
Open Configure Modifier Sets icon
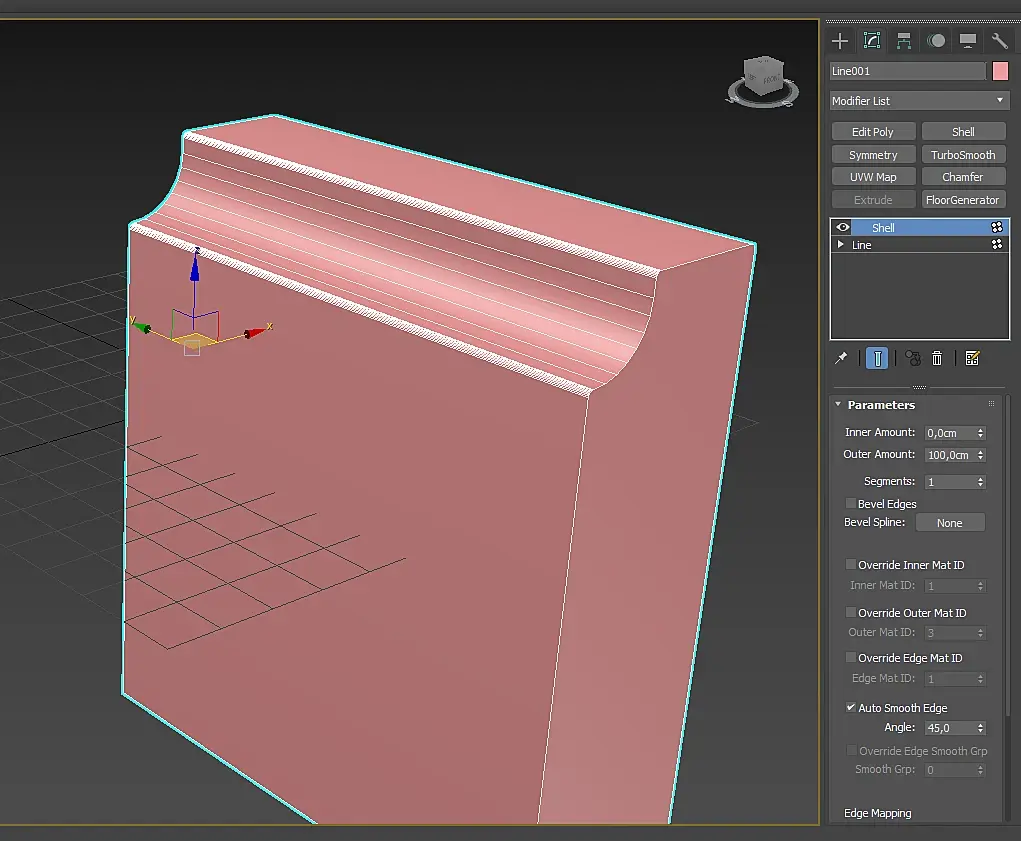point(972,358)
